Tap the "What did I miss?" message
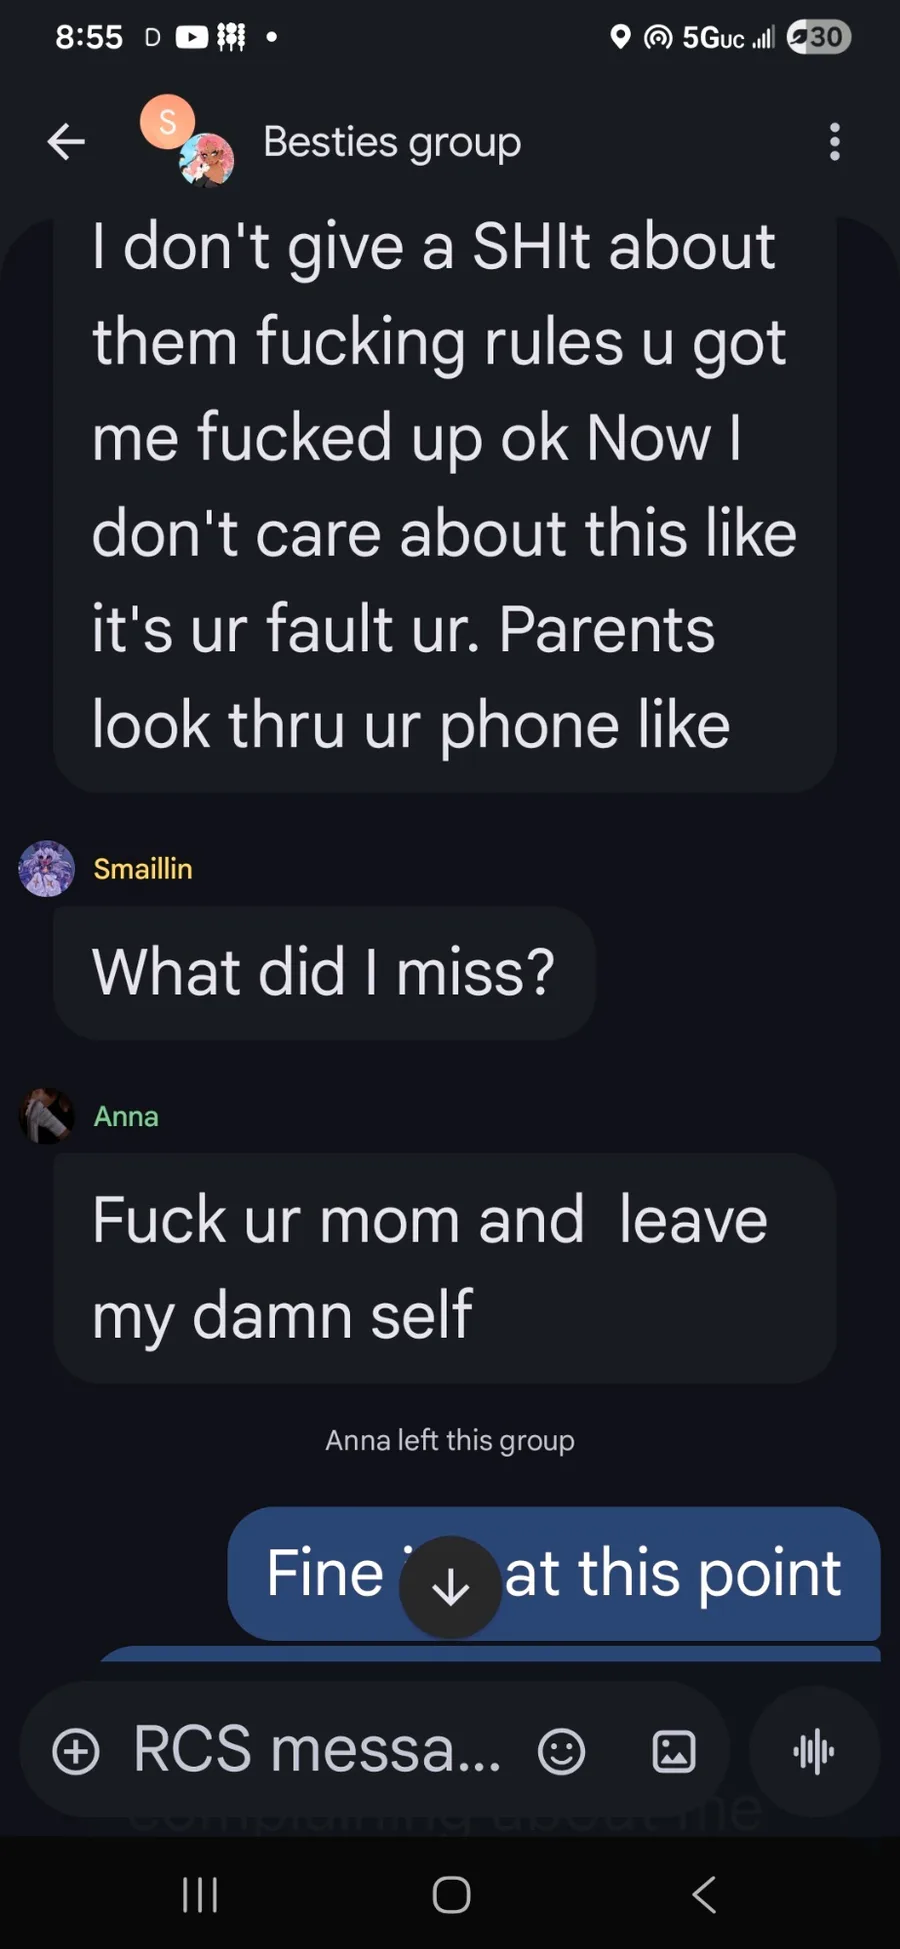 click(324, 972)
